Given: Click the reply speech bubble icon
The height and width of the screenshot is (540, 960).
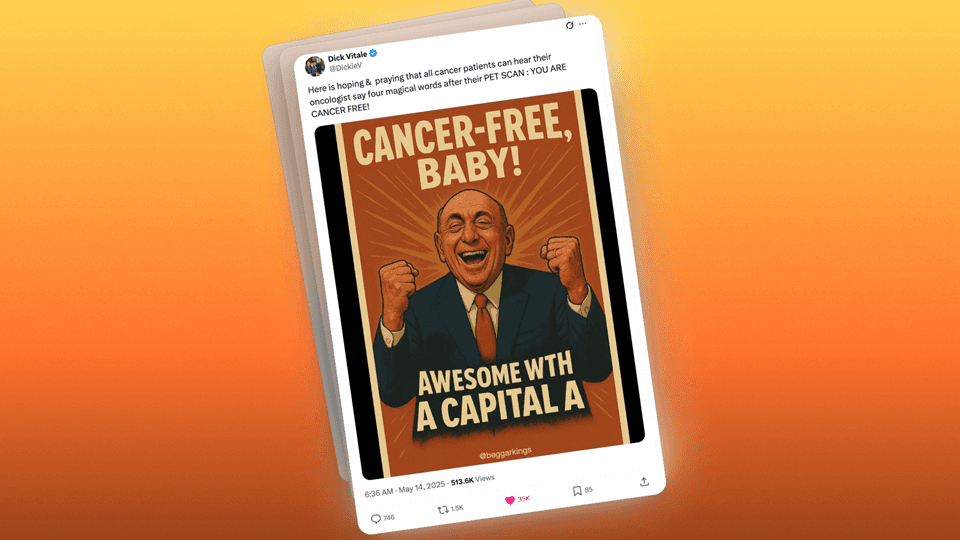Looking at the screenshot, I should tap(376, 519).
